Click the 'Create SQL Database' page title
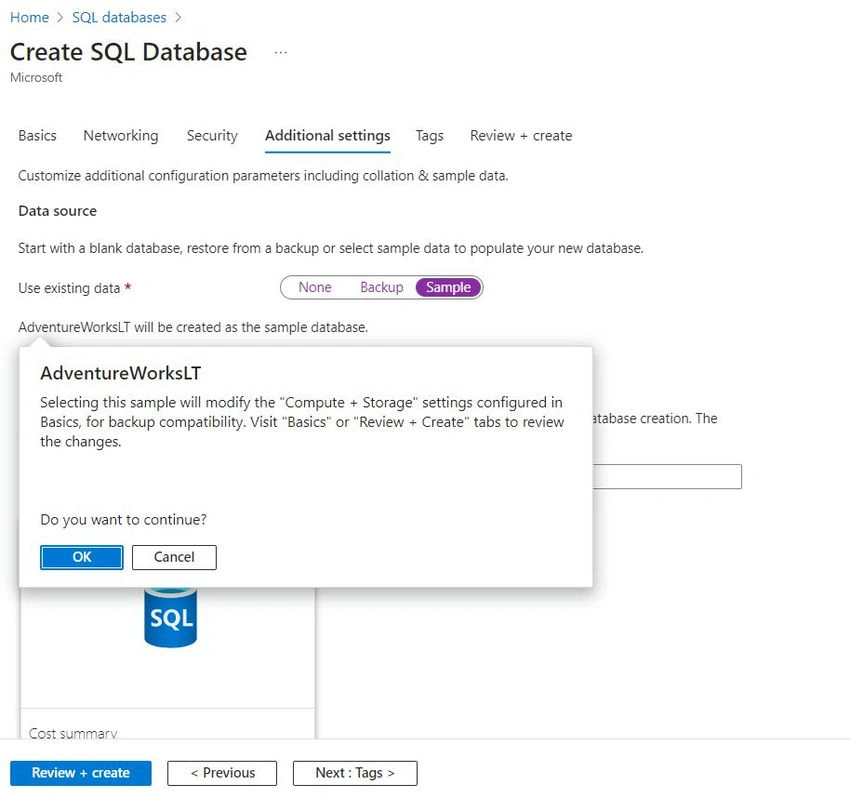This screenshot has height=798, width=850. coord(128,53)
